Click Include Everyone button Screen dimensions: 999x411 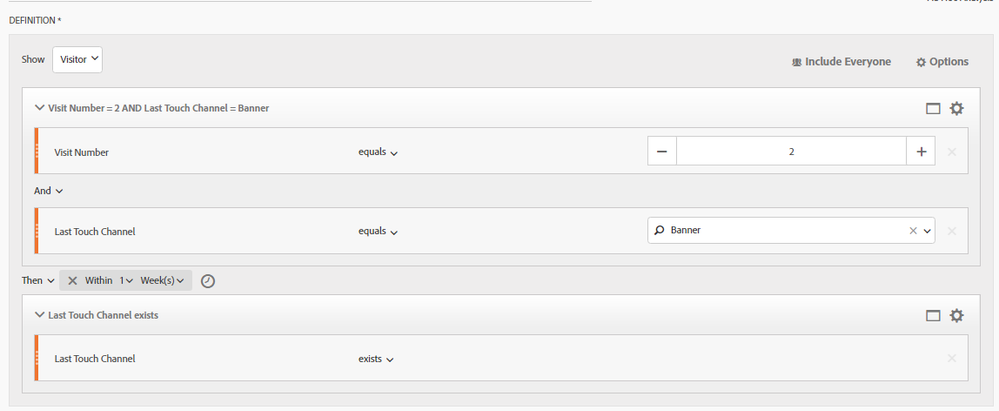tap(840, 62)
